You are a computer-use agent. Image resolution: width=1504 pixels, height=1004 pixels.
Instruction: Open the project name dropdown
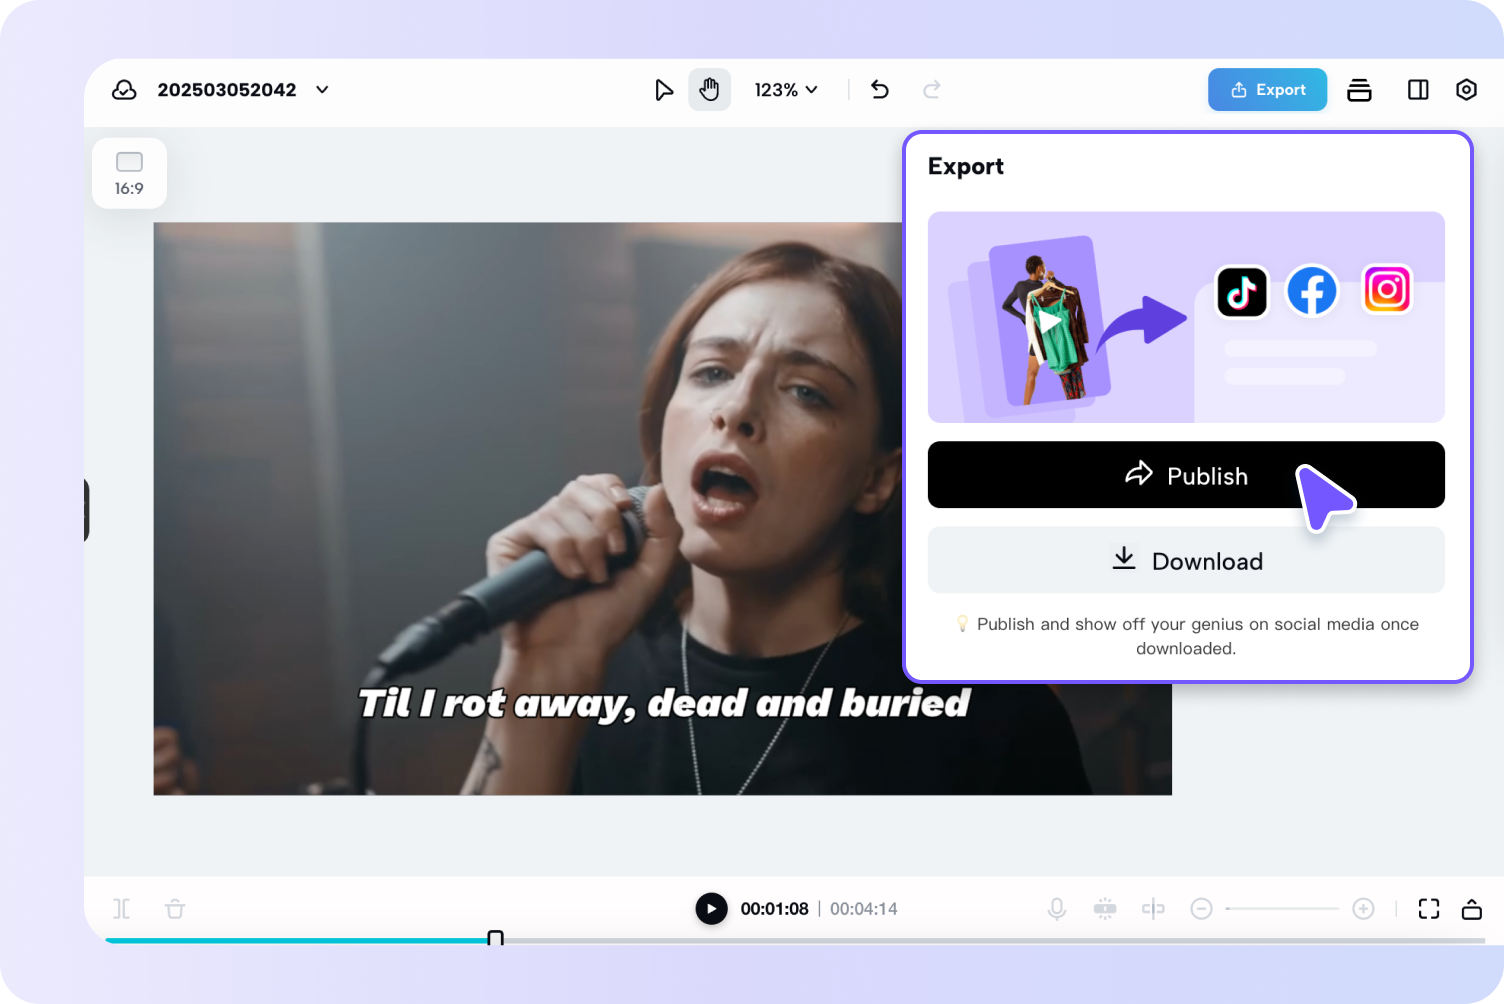pos(321,89)
